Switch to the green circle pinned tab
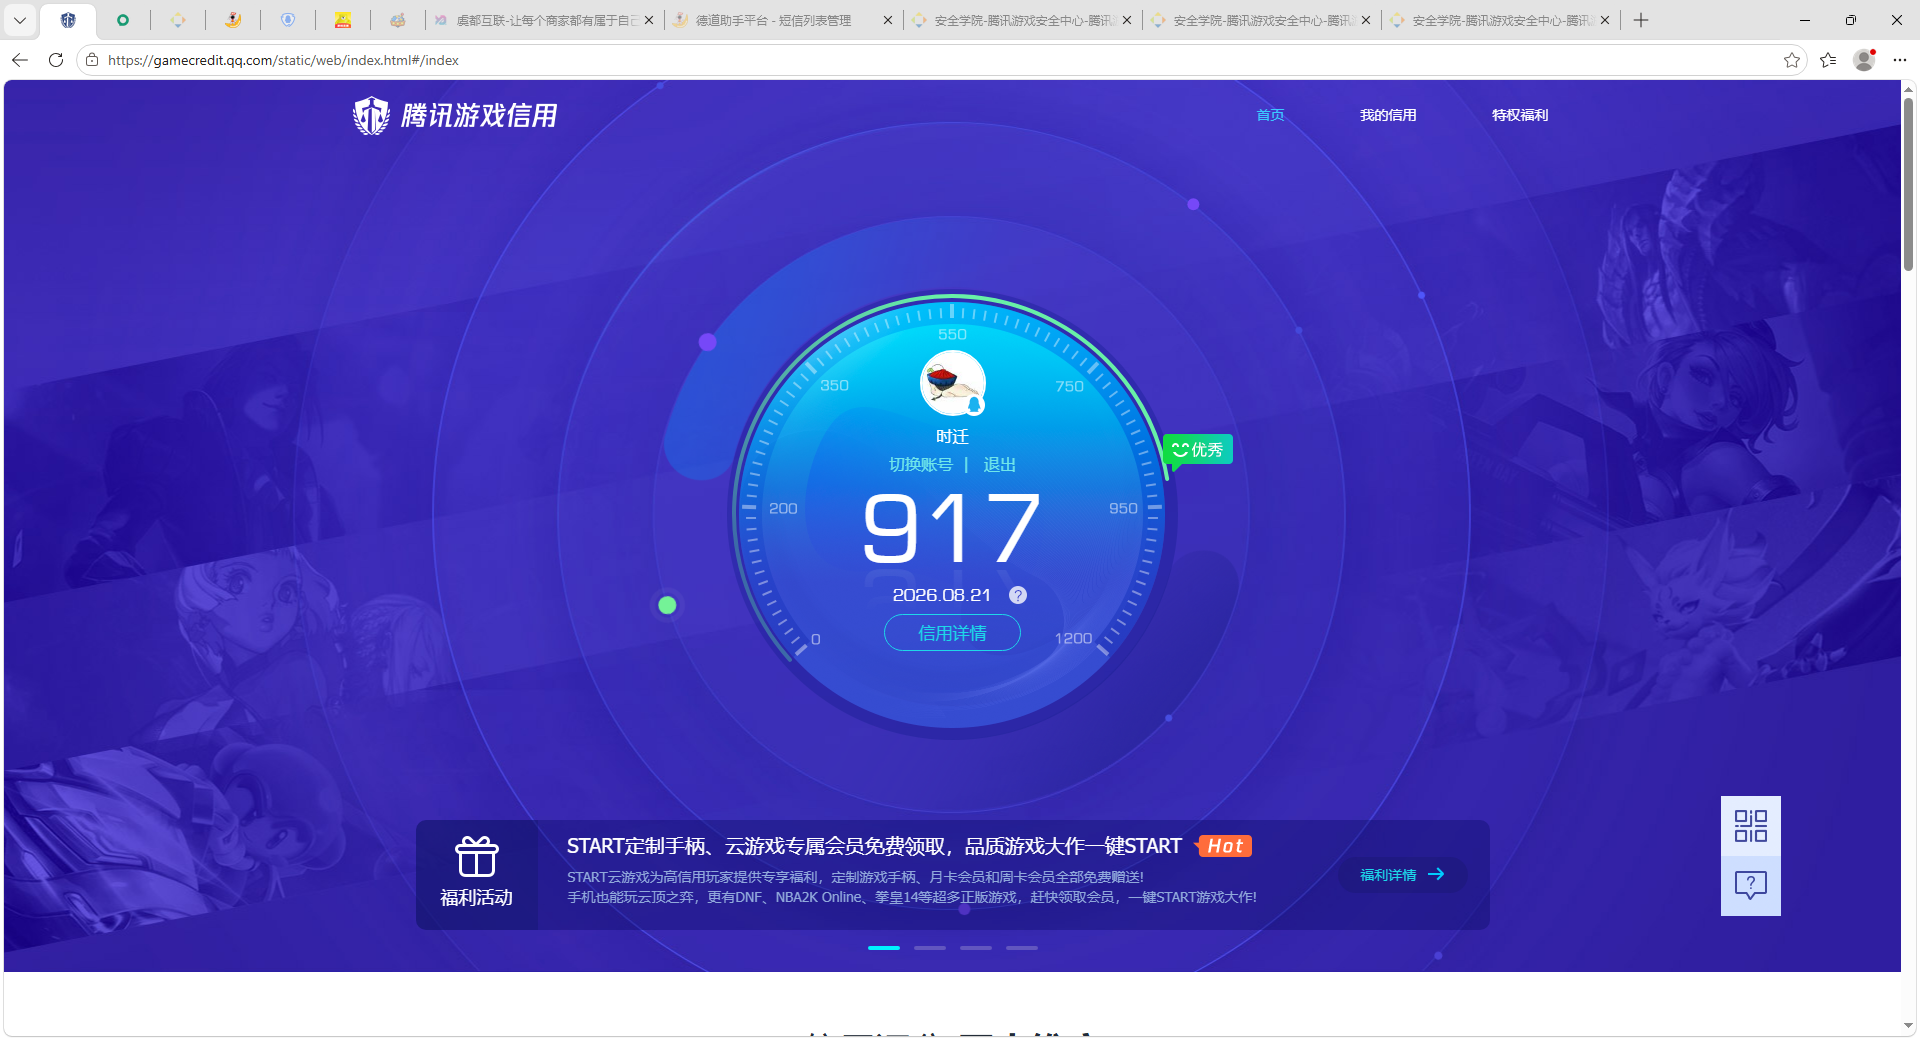 tap(123, 20)
